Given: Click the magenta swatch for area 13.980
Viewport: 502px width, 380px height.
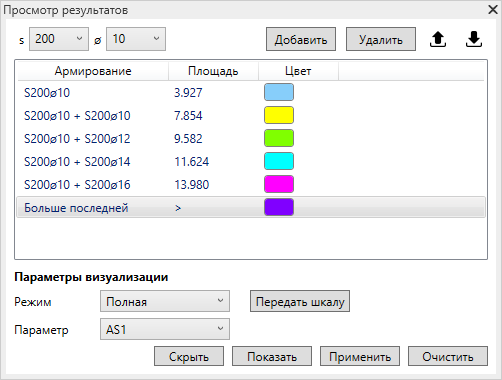Looking at the screenshot, I should [279, 184].
